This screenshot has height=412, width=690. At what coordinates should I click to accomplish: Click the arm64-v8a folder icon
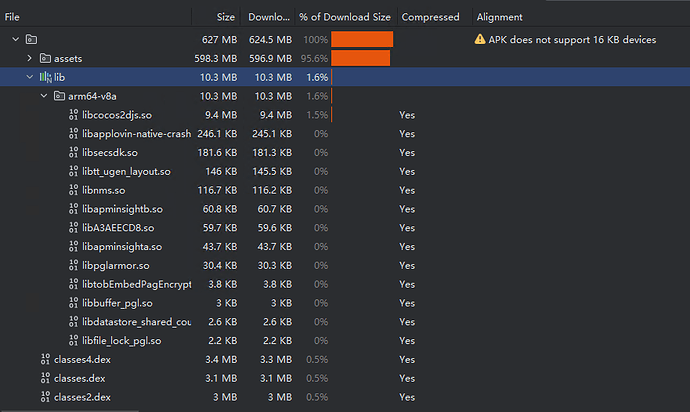(x=59, y=96)
